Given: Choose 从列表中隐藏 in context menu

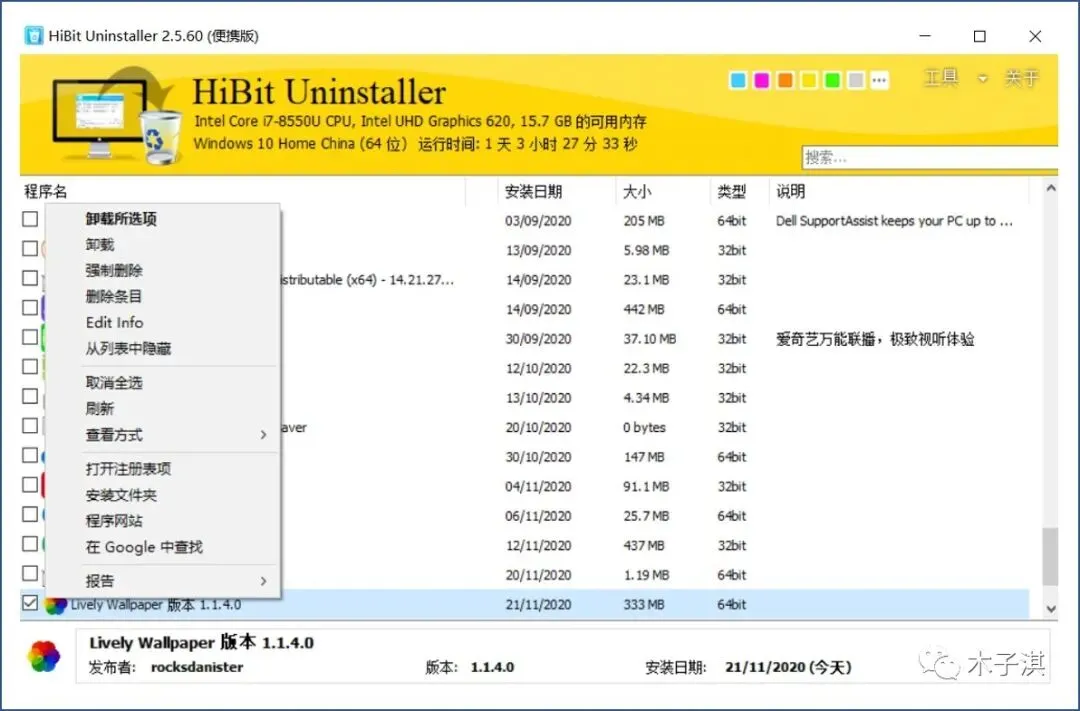Looking at the screenshot, I should coord(128,349).
